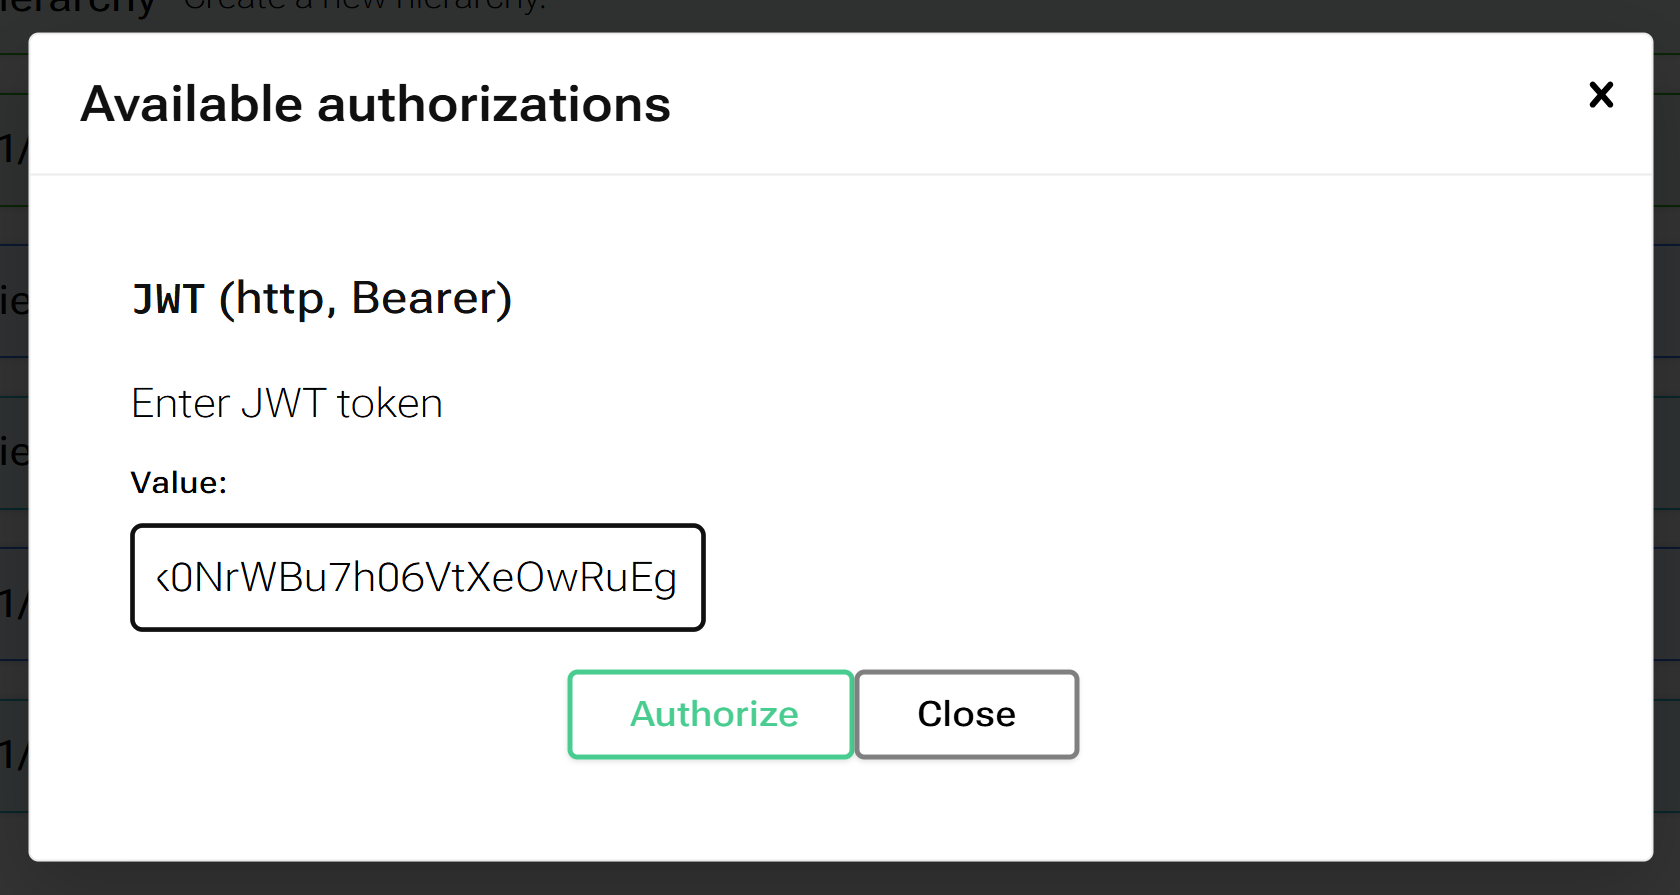The image size is (1680, 895).
Task: Click the Available authorizations title
Action: coord(375,103)
